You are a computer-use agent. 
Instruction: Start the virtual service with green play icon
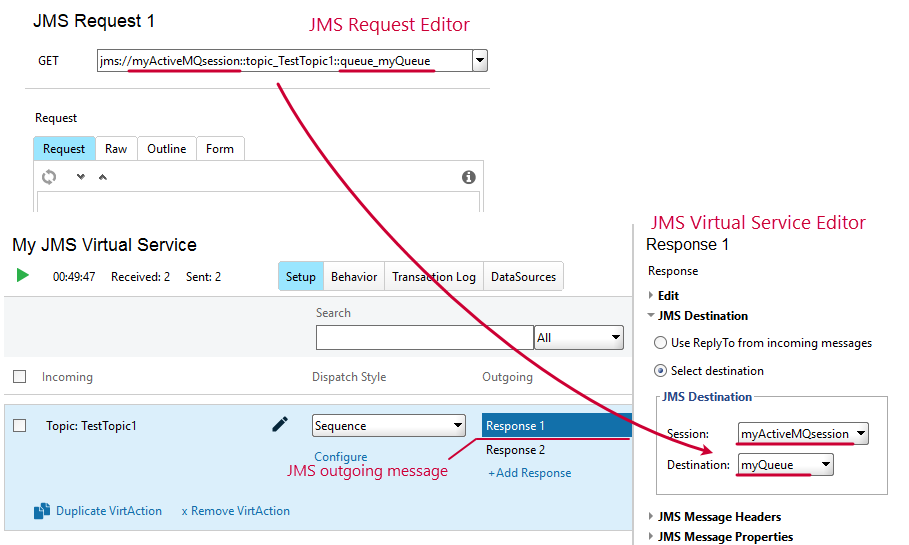(23, 275)
